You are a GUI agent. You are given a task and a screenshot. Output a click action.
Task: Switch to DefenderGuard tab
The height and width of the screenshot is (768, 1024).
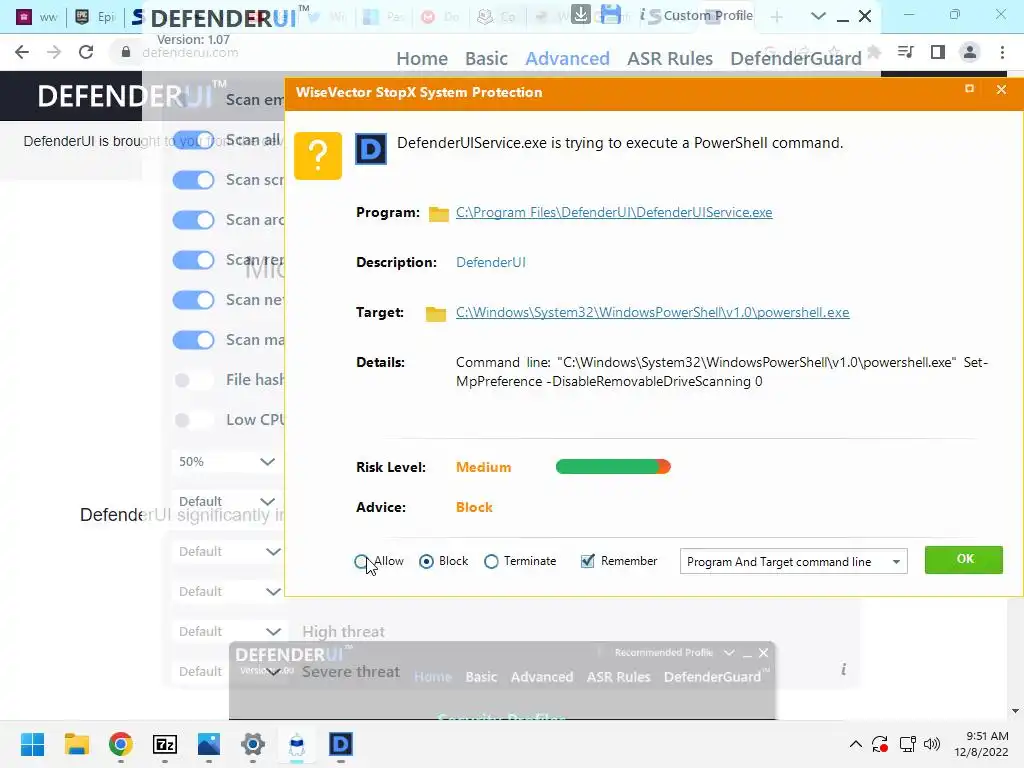pyautogui.click(x=795, y=59)
